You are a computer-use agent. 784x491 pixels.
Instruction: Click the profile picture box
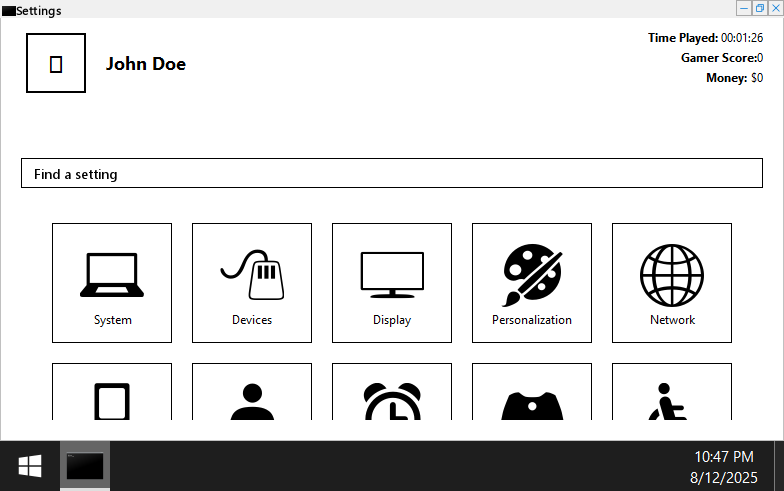pos(56,63)
